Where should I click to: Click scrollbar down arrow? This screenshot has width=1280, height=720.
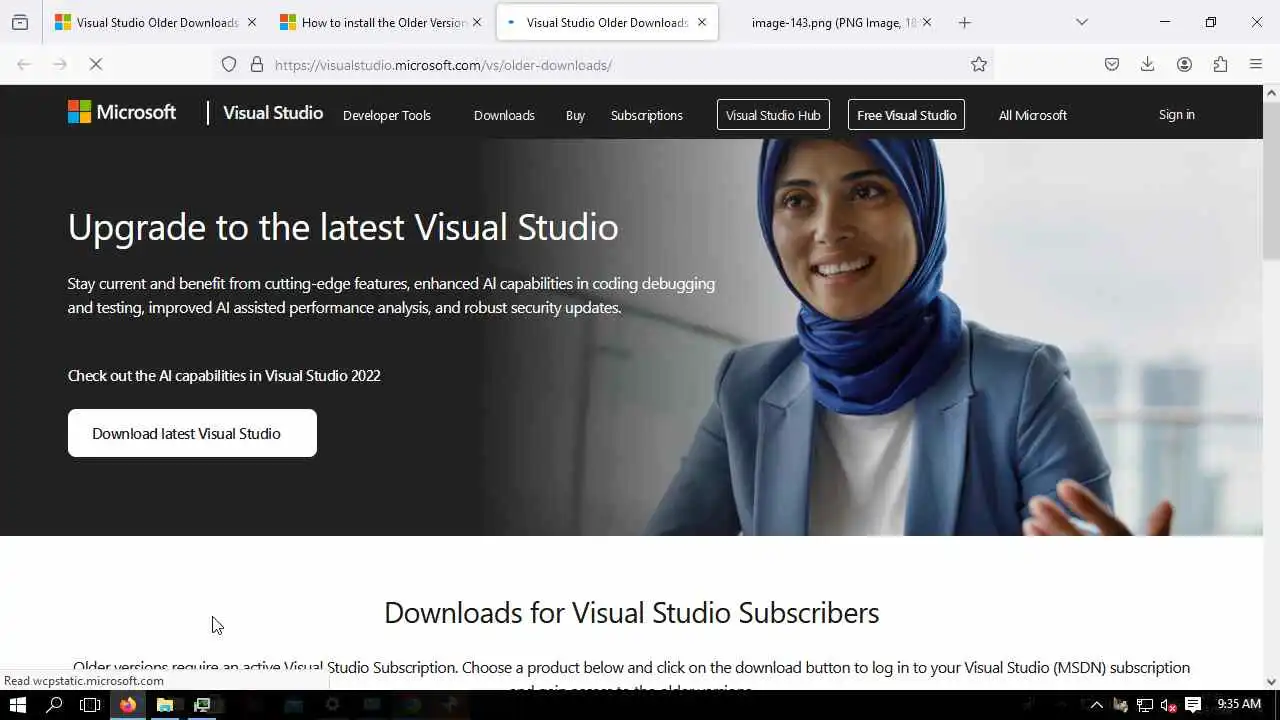pyautogui.click(x=1272, y=681)
